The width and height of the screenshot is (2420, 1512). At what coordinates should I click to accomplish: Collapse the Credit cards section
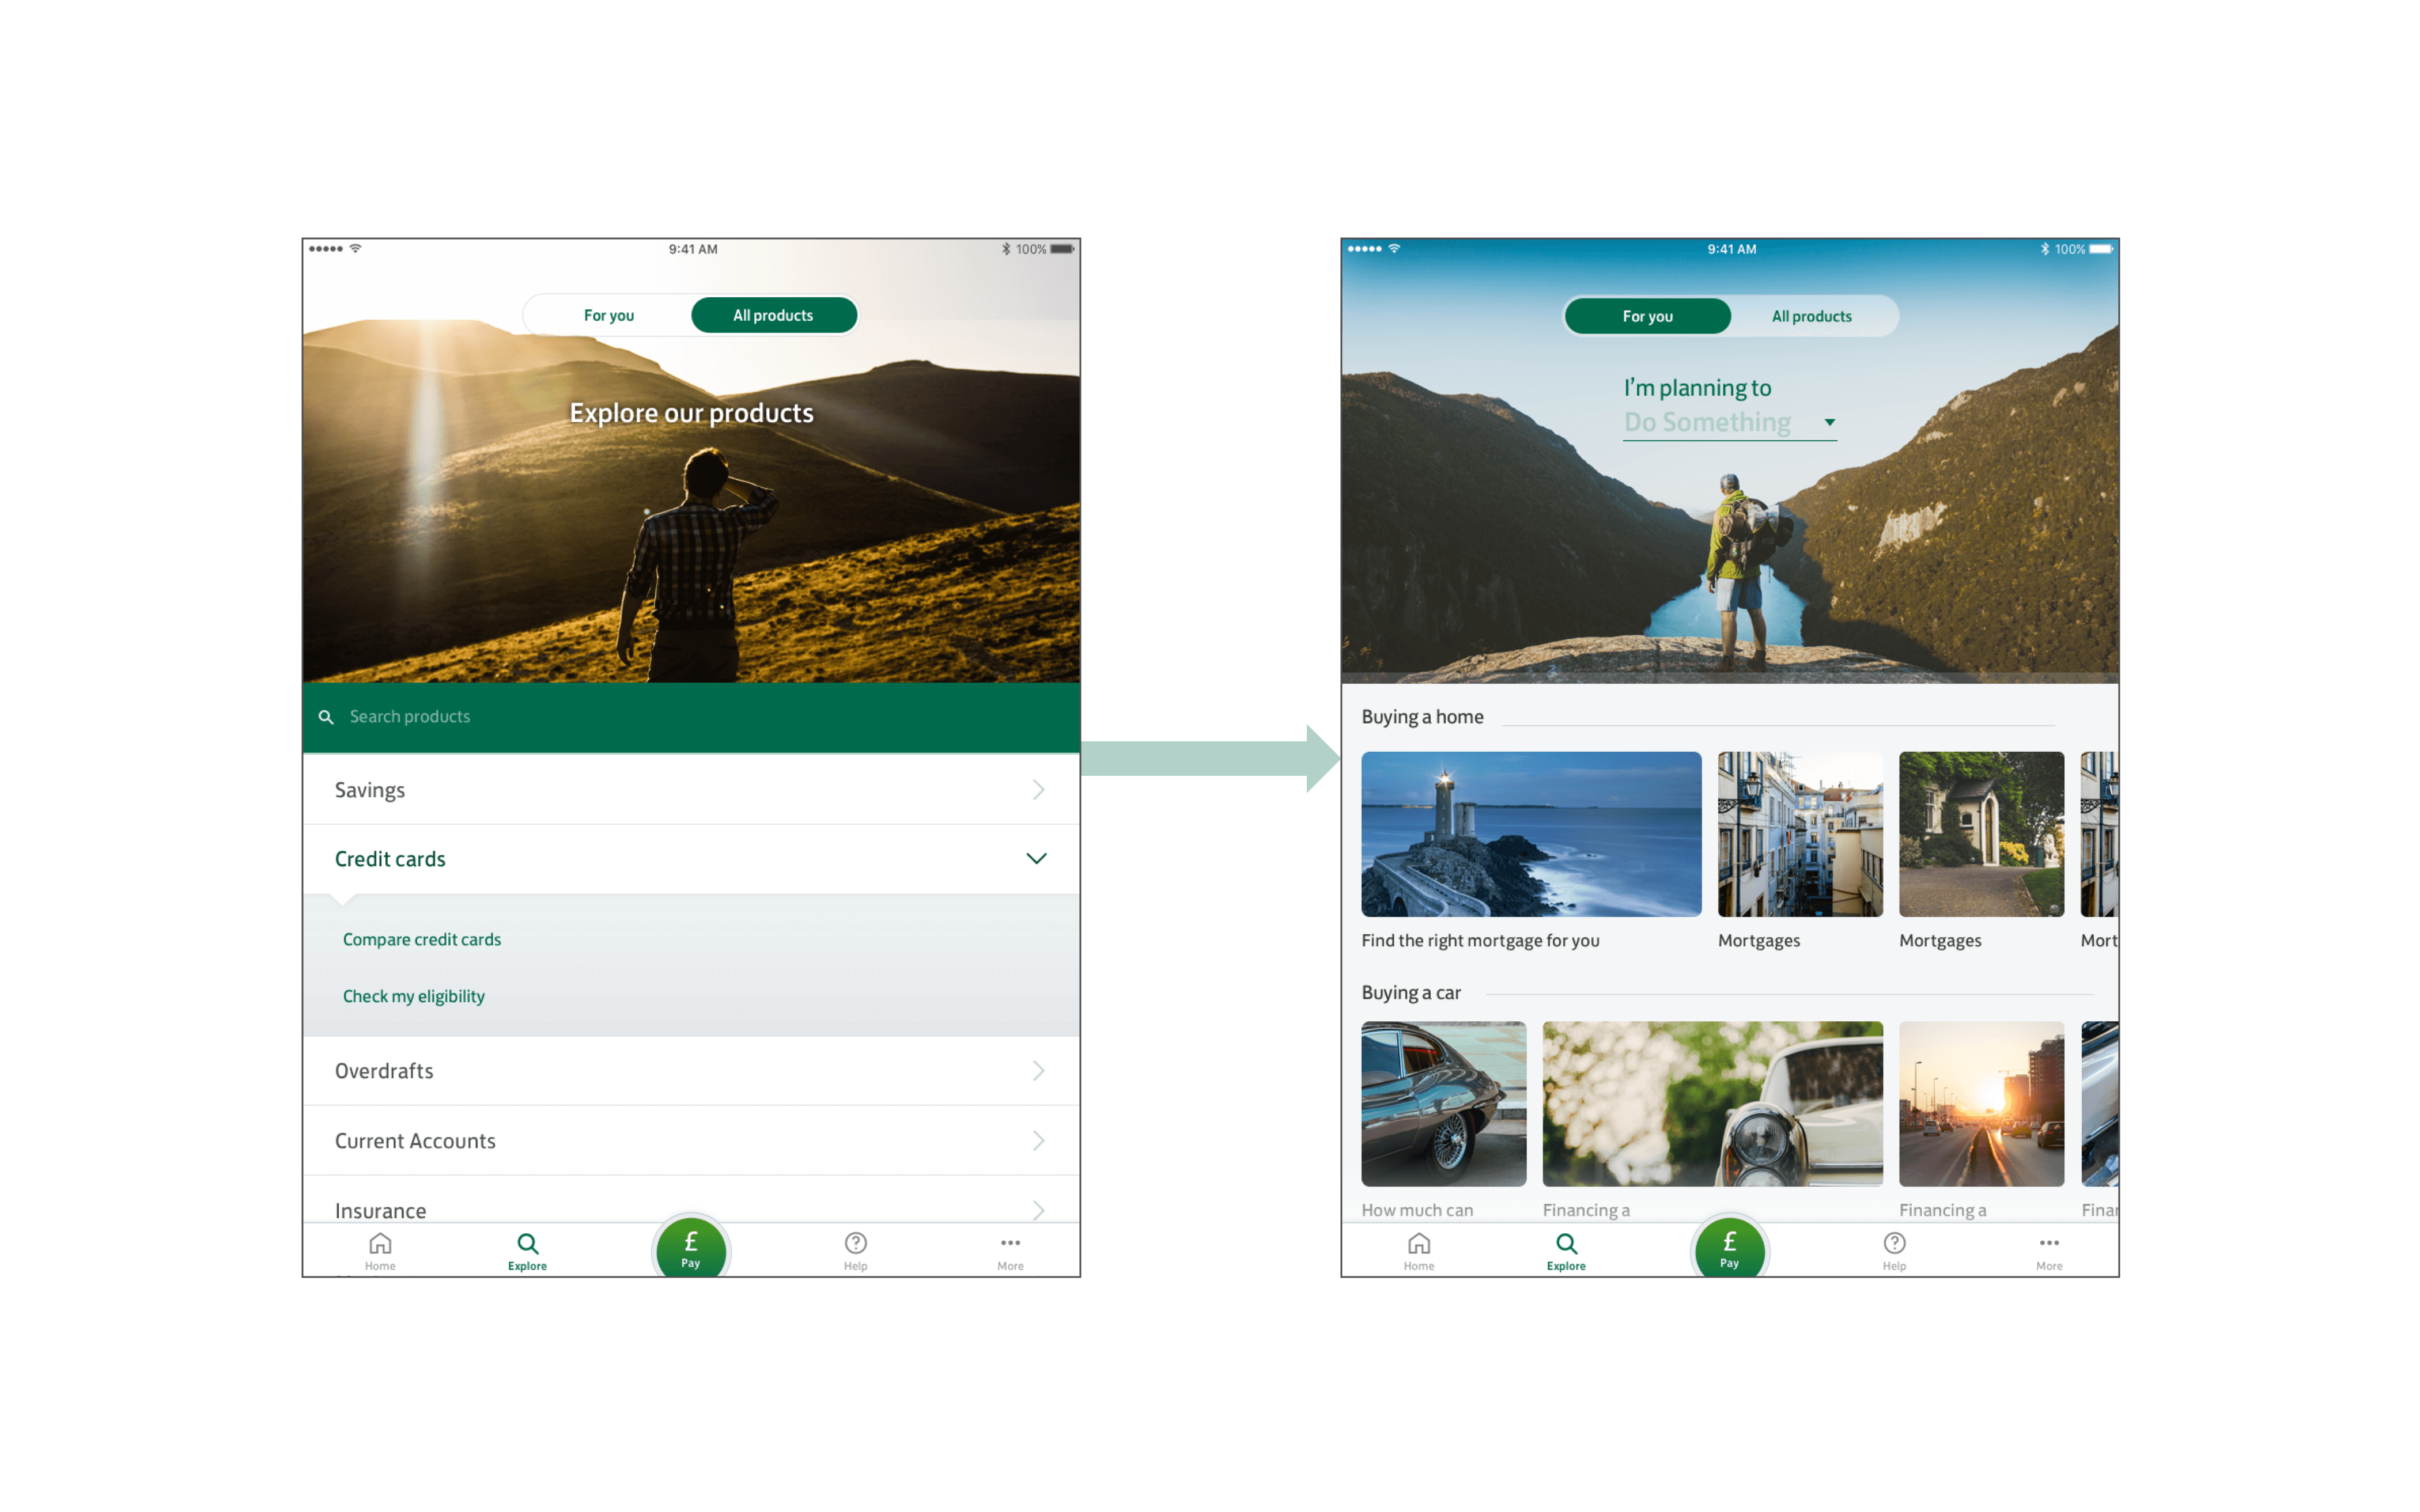(1036, 859)
